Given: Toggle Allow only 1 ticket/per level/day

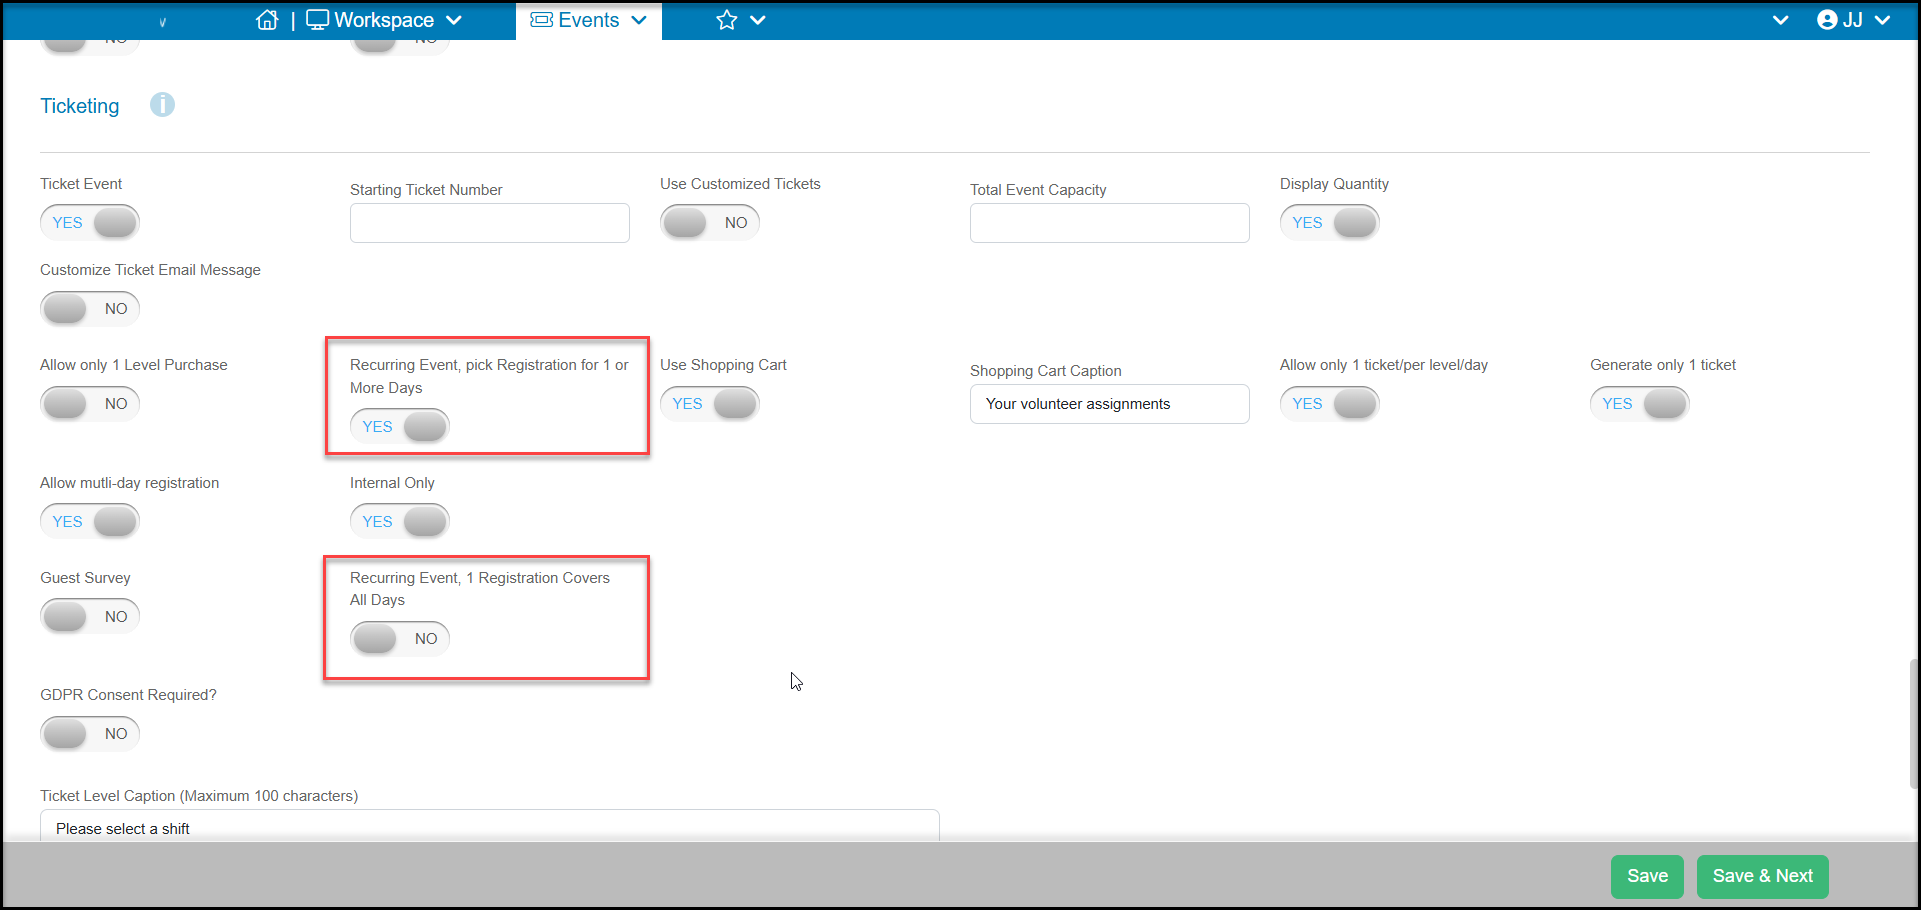Looking at the screenshot, I should tap(1330, 403).
